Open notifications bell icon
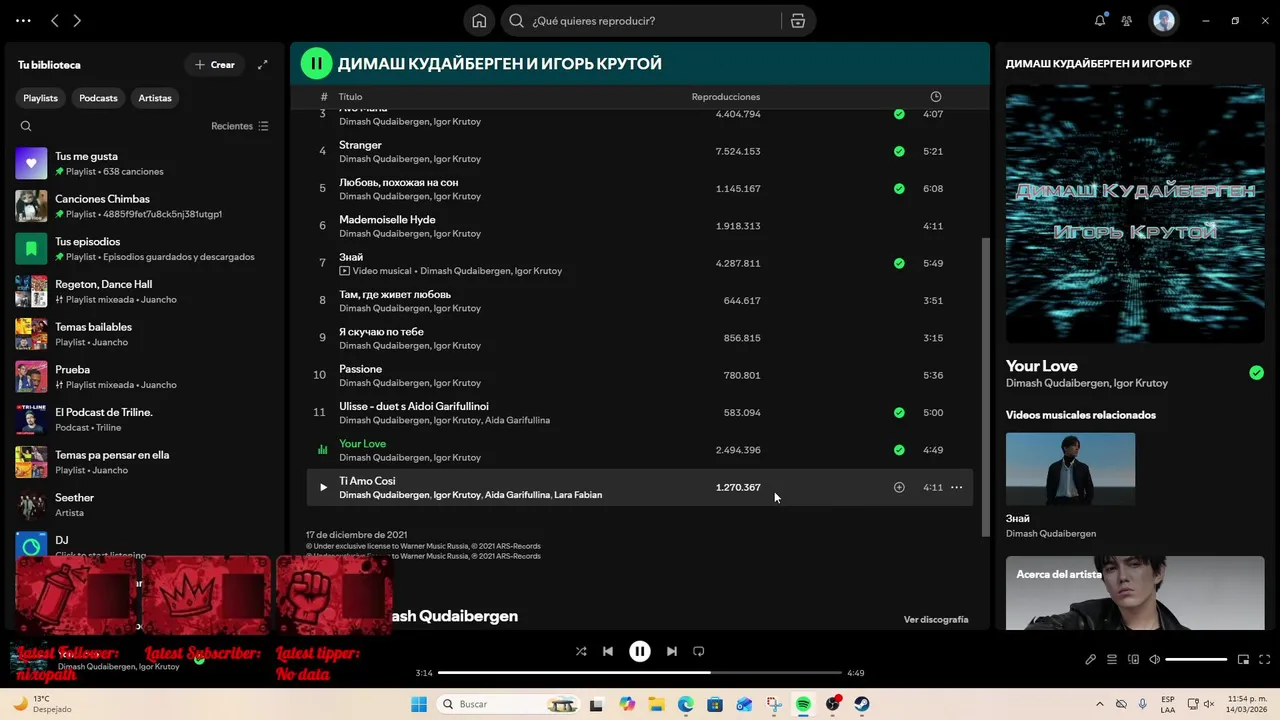 [1100, 20]
